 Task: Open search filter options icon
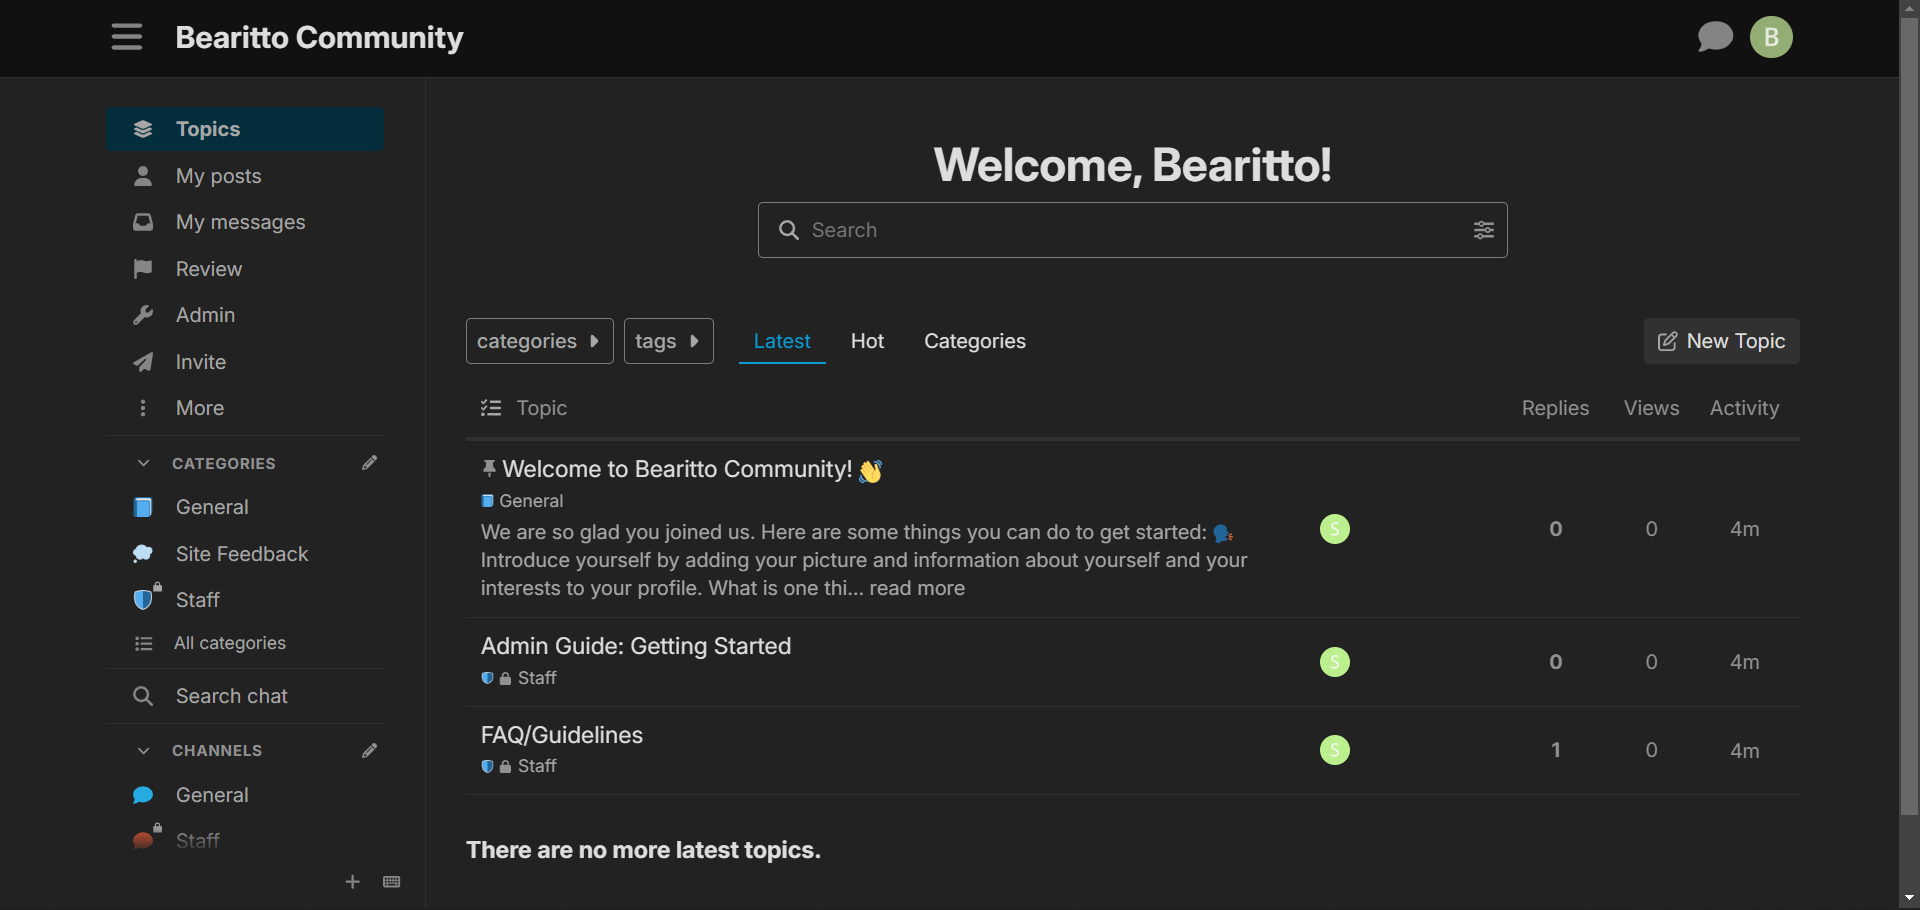click(x=1483, y=230)
